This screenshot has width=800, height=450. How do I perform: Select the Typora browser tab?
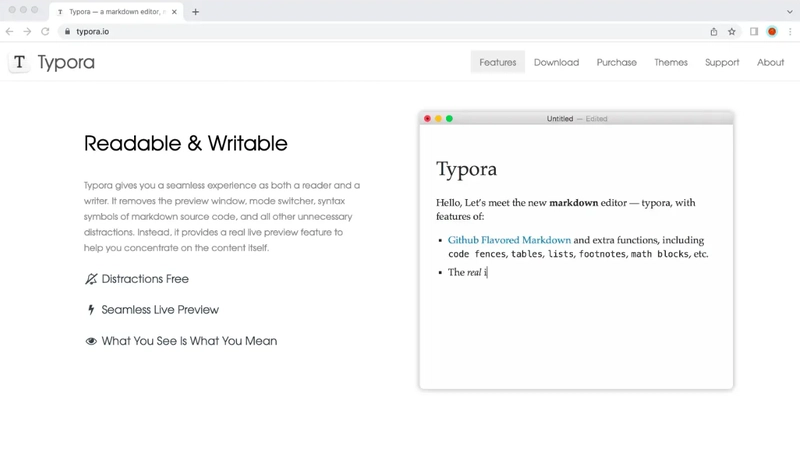click(116, 12)
